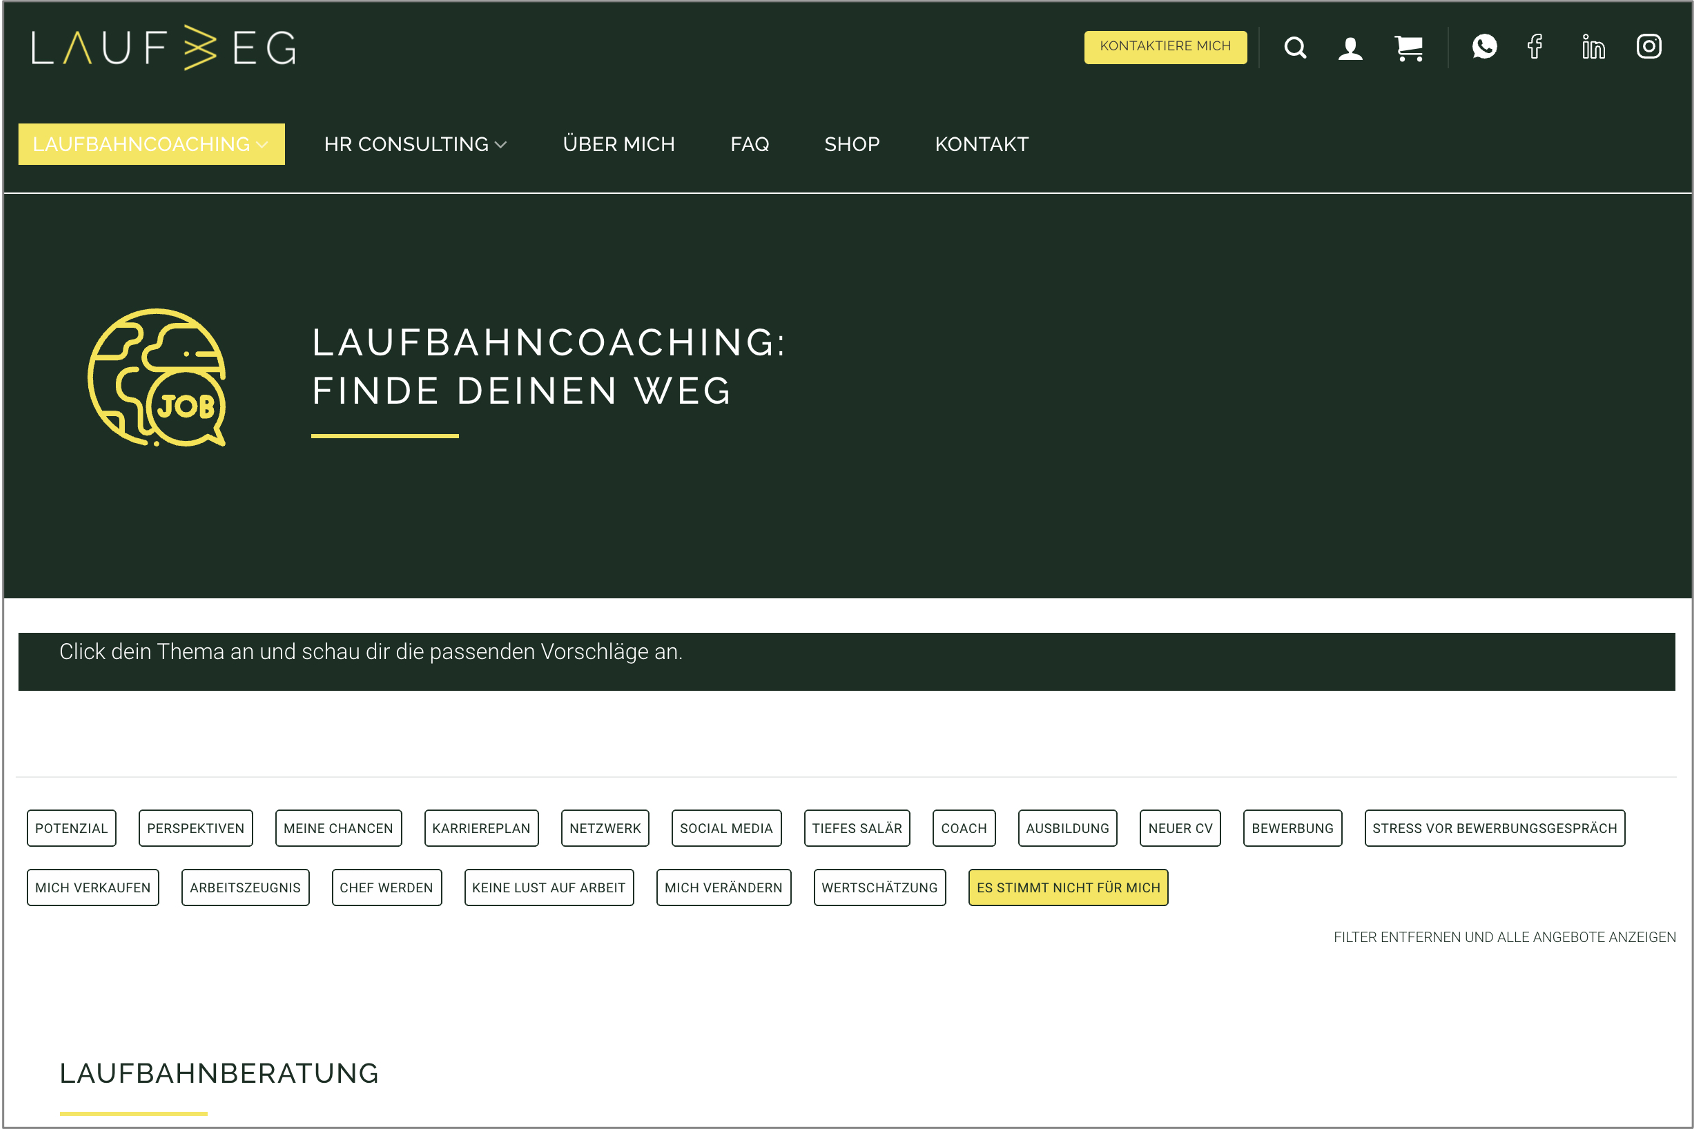The height and width of the screenshot is (1129, 1695).
Task: Open the LinkedIn icon link
Action: (1593, 47)
